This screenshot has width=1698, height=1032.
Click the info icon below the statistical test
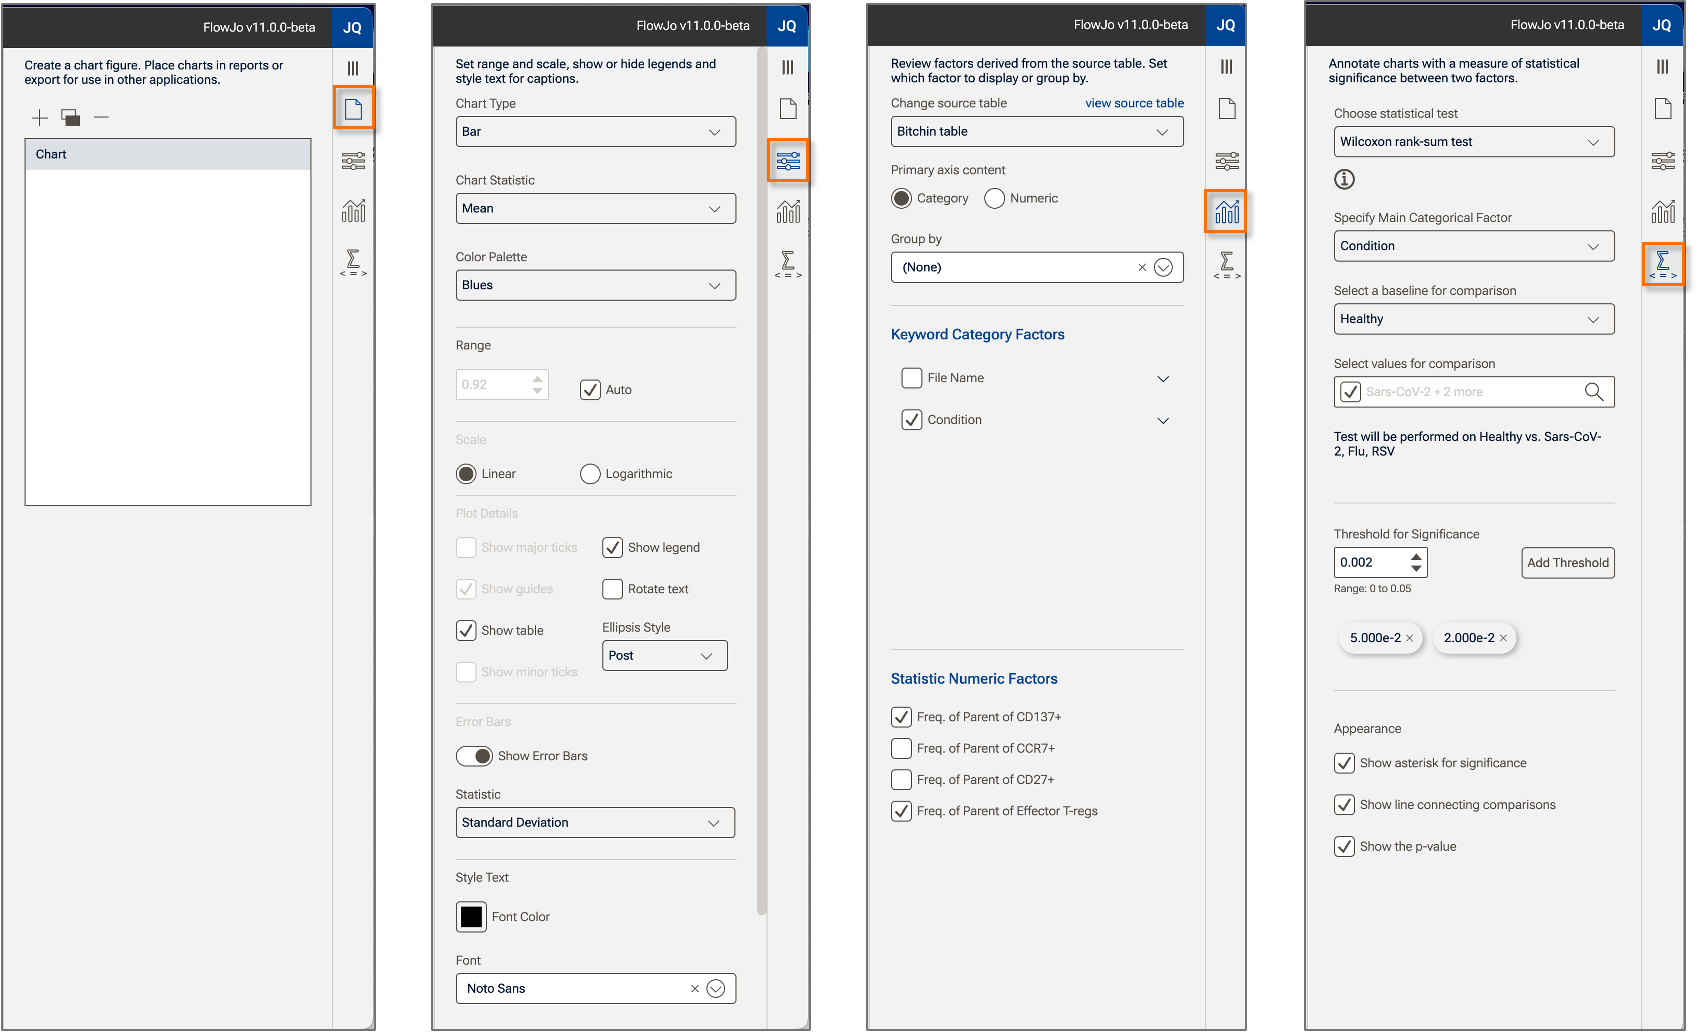[1345, 180]
